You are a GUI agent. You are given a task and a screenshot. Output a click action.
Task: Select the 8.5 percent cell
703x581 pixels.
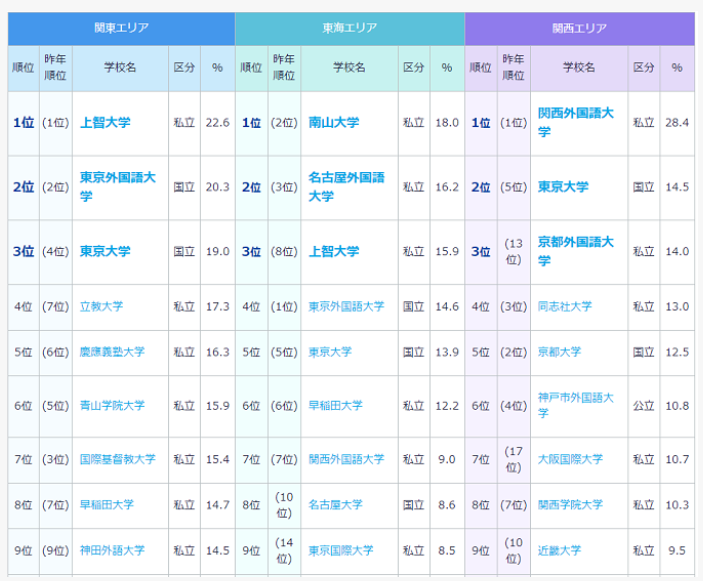(447, 551)
